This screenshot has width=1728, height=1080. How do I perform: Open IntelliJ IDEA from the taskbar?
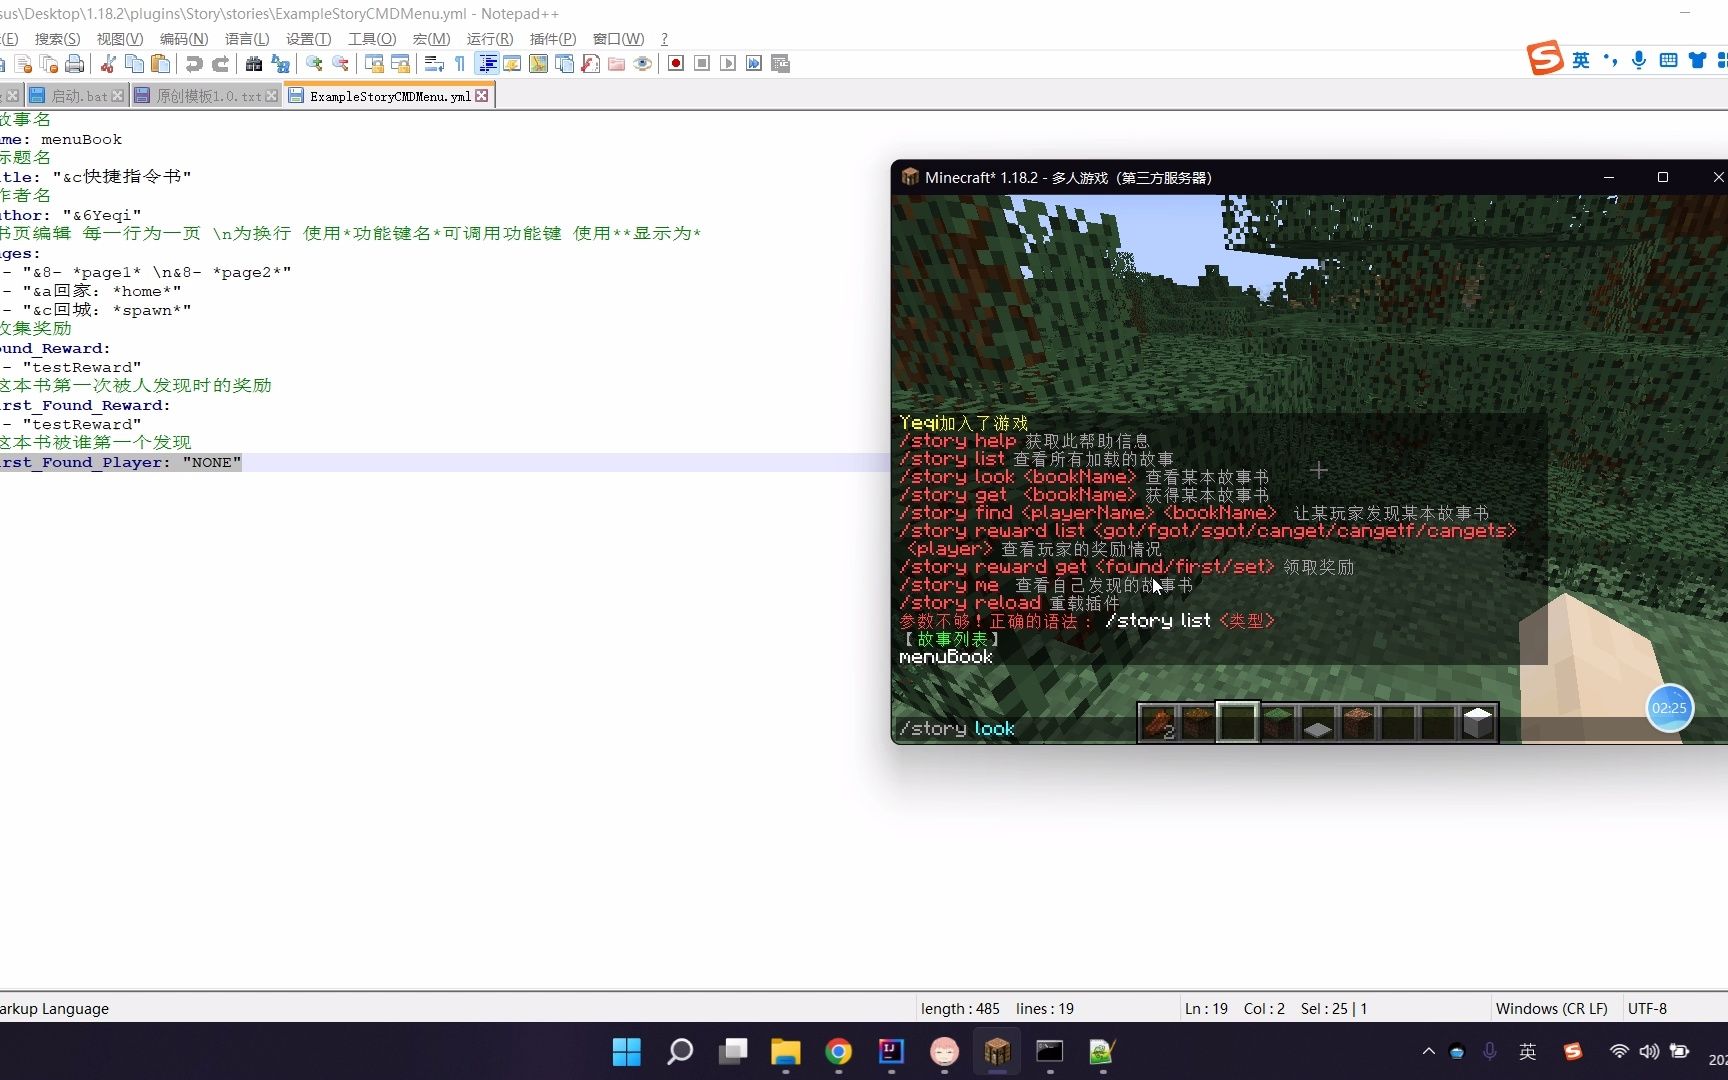tap(891, 1052)
